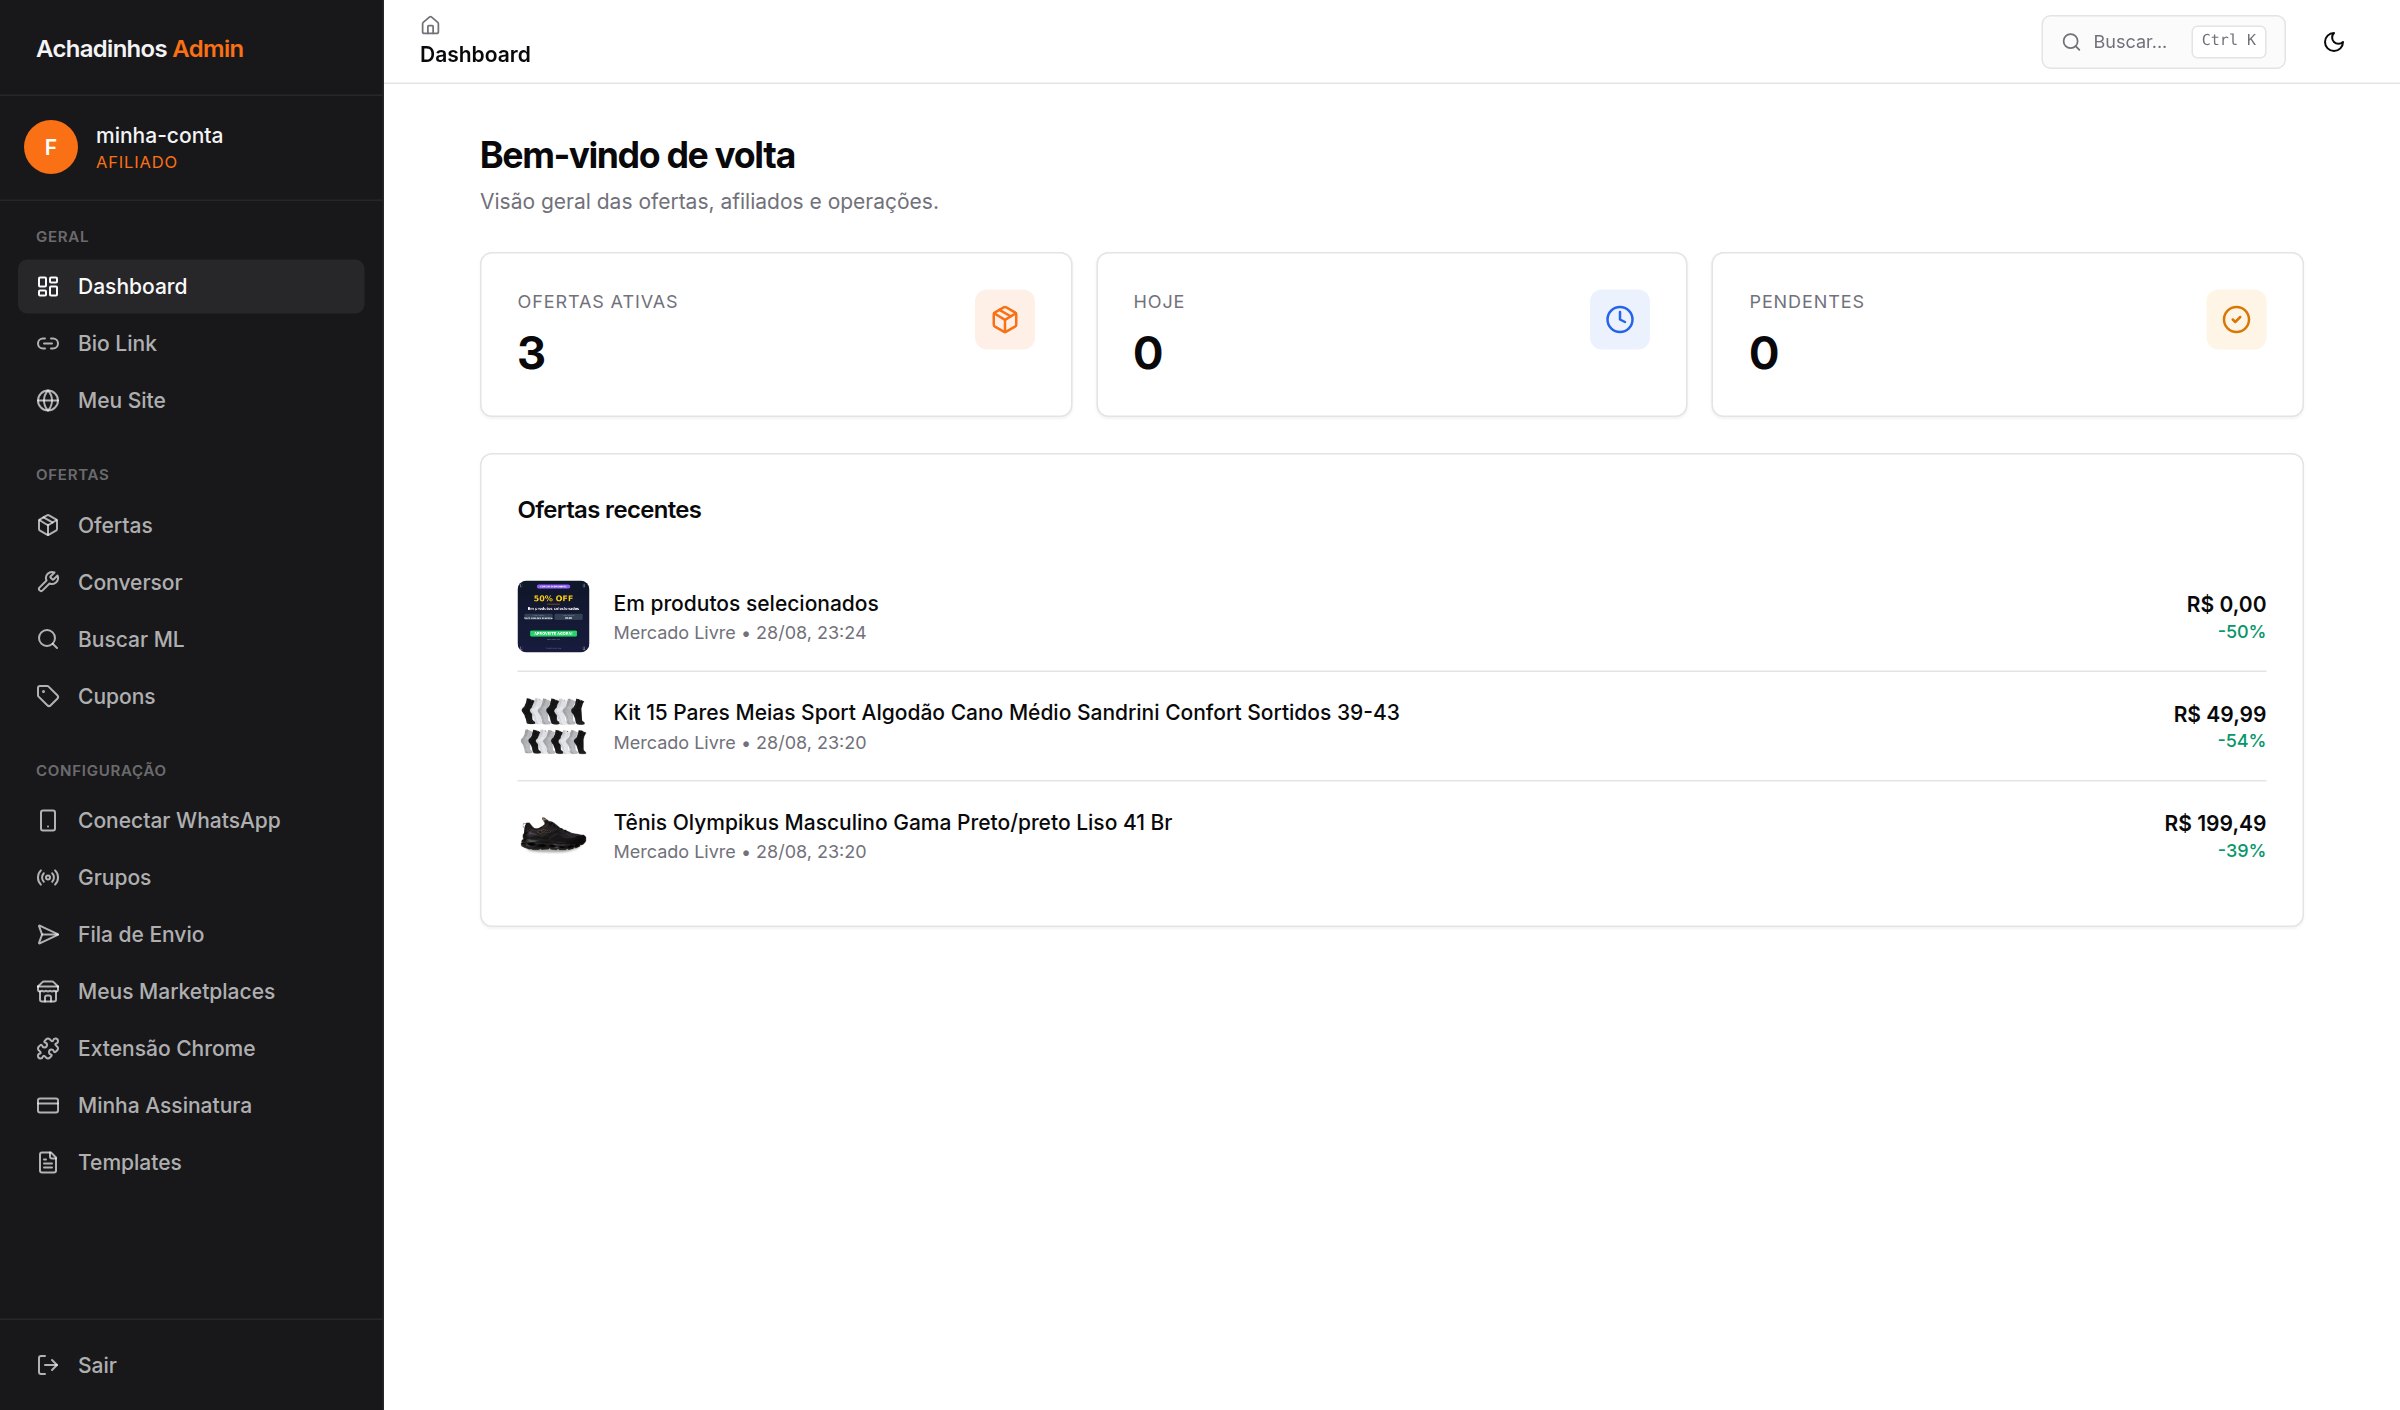Open the Conversor tool

(191, 582)
